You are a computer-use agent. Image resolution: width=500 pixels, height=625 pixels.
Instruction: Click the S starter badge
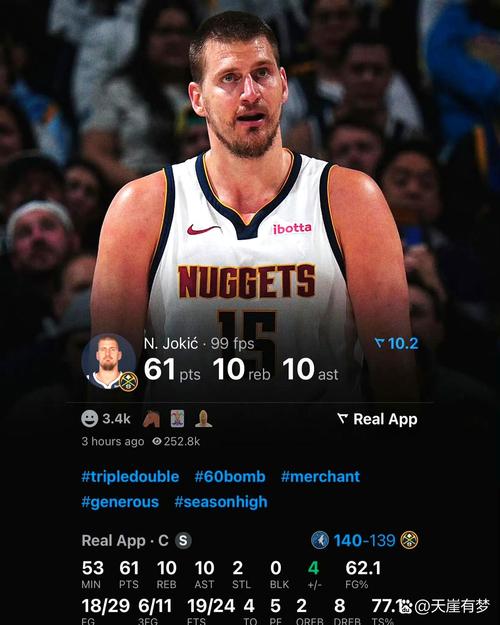click(183, 541)
